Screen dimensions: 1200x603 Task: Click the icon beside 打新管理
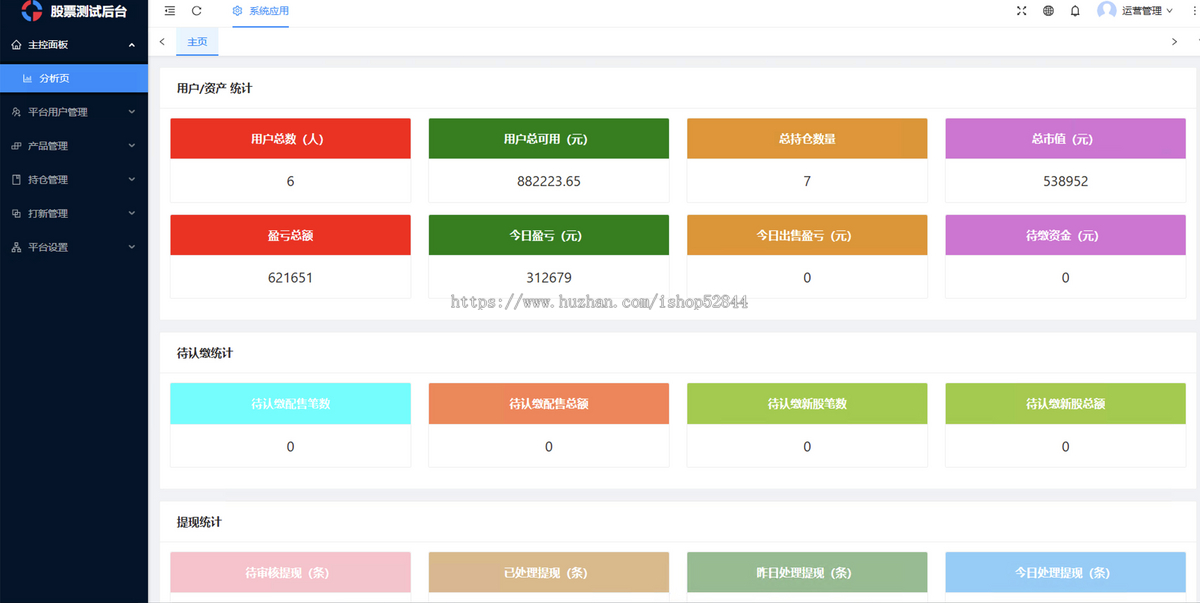(x=16, y=214)
